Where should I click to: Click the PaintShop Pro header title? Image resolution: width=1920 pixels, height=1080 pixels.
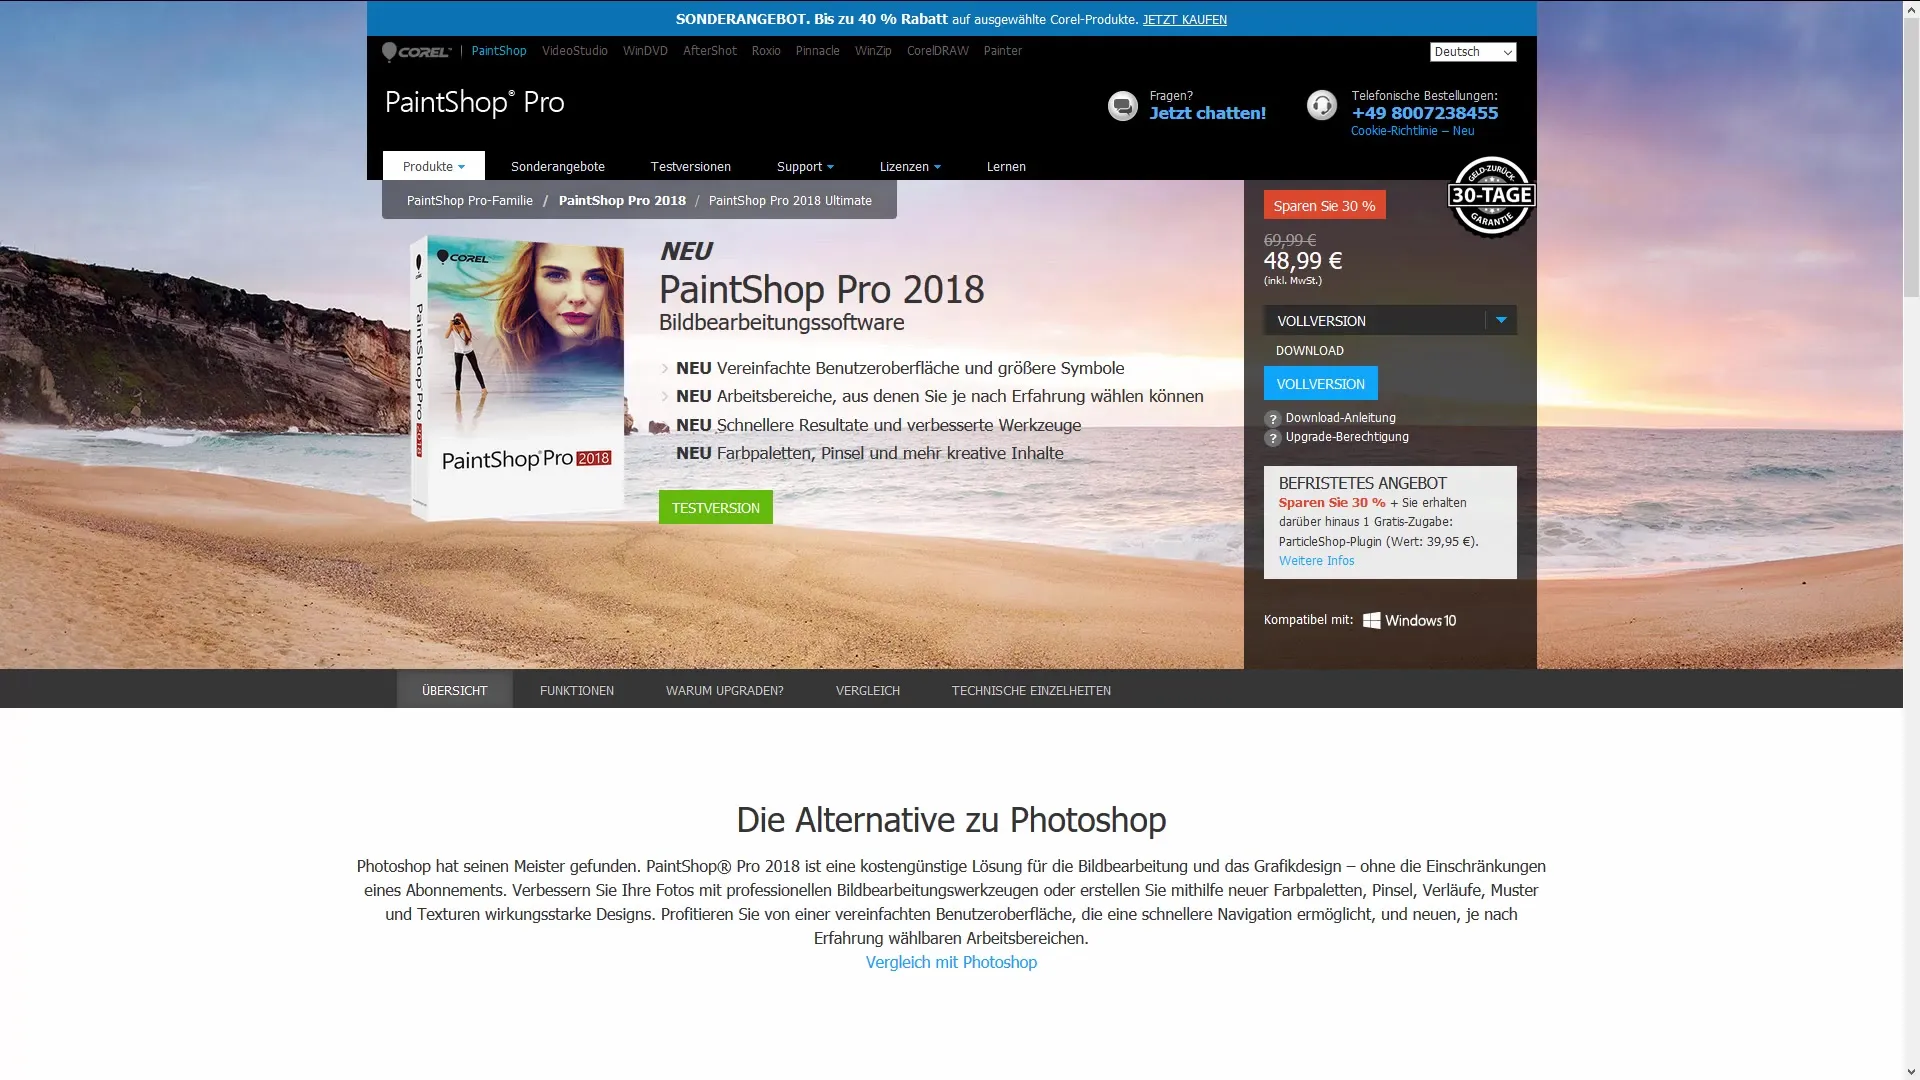pyautogui.click(x=475, y=103)
